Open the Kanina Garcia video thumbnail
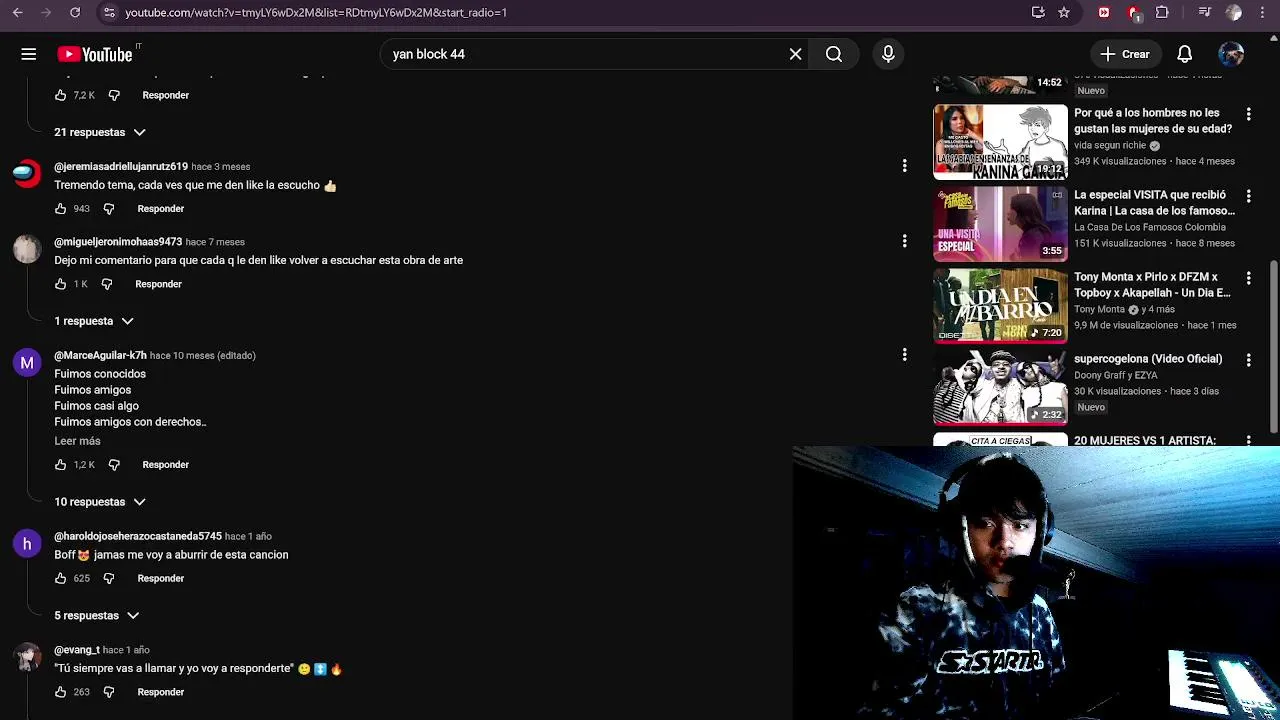This screenshot has width=1280, height=720. click(x=1000, y=142)
